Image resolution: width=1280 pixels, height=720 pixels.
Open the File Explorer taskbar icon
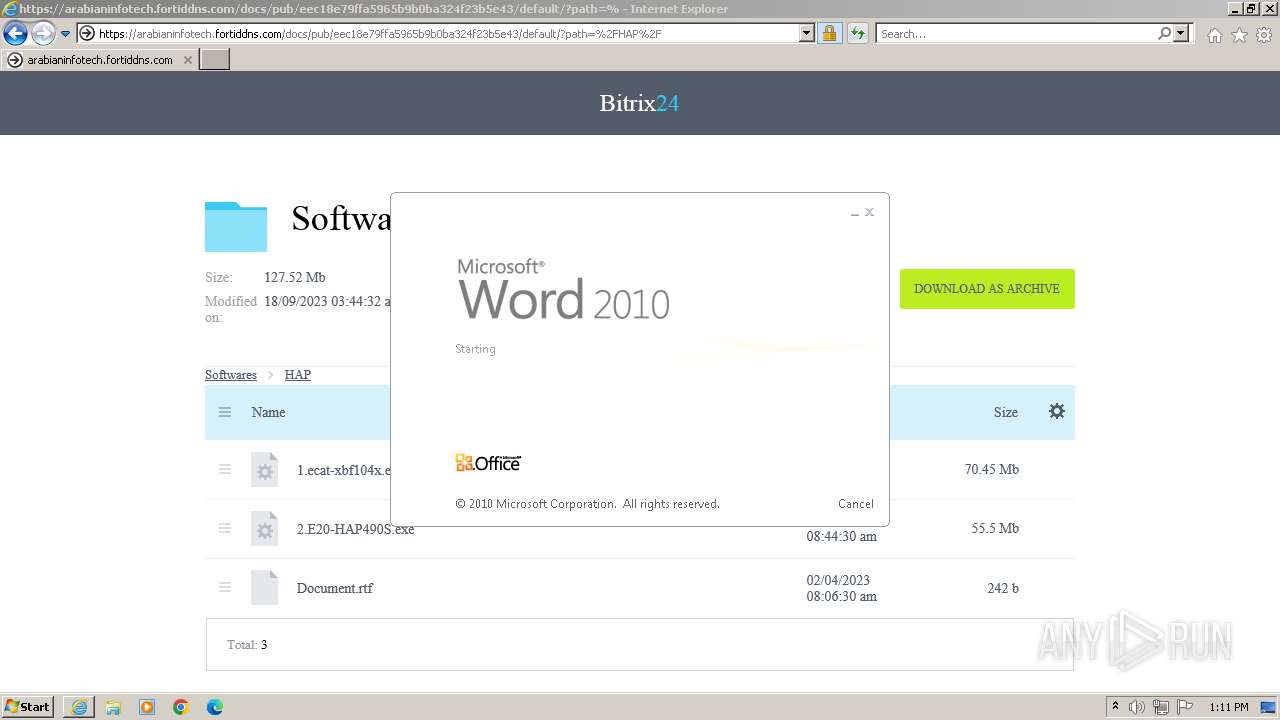(113, 707)
